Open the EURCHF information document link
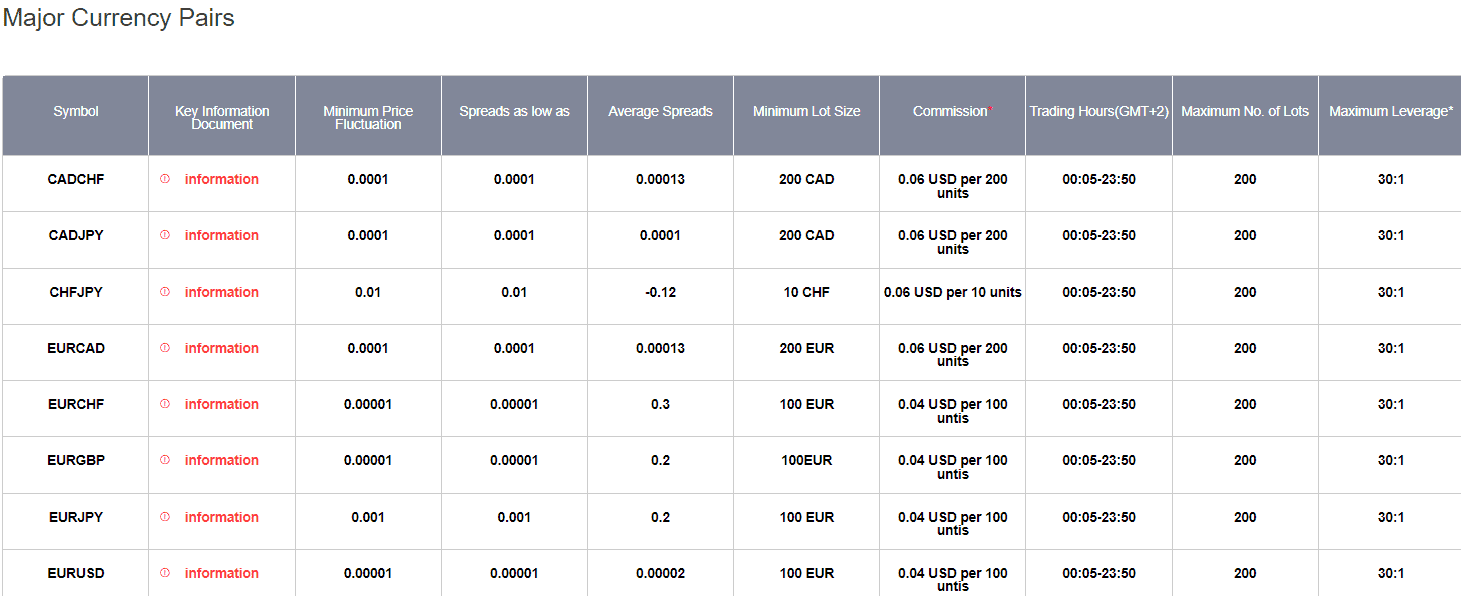 pyautogui.click(x=222, y=404)
